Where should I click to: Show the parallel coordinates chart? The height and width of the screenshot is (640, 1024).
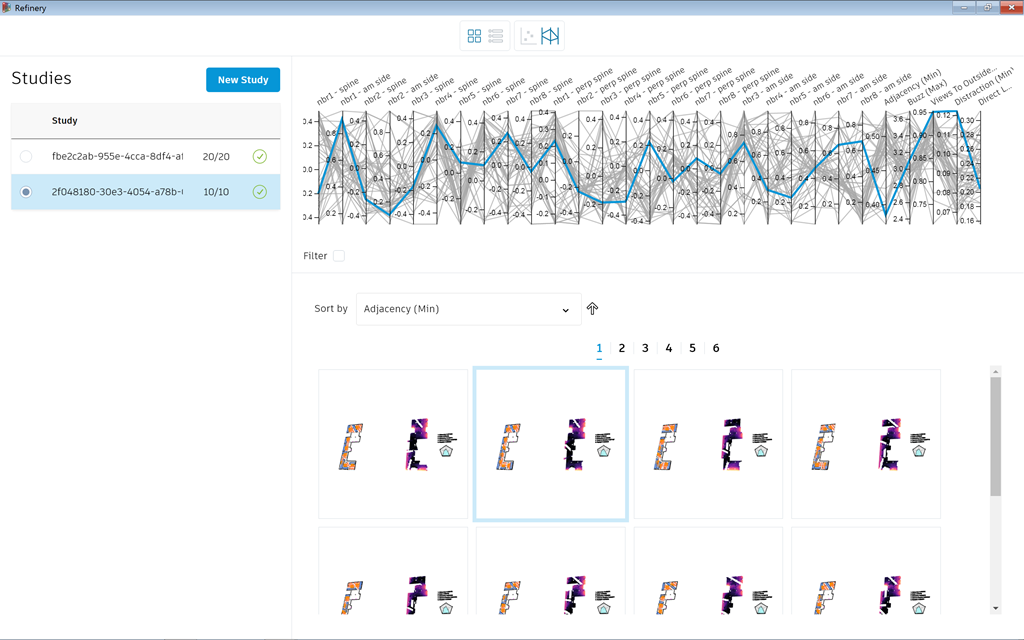[550, 36]
